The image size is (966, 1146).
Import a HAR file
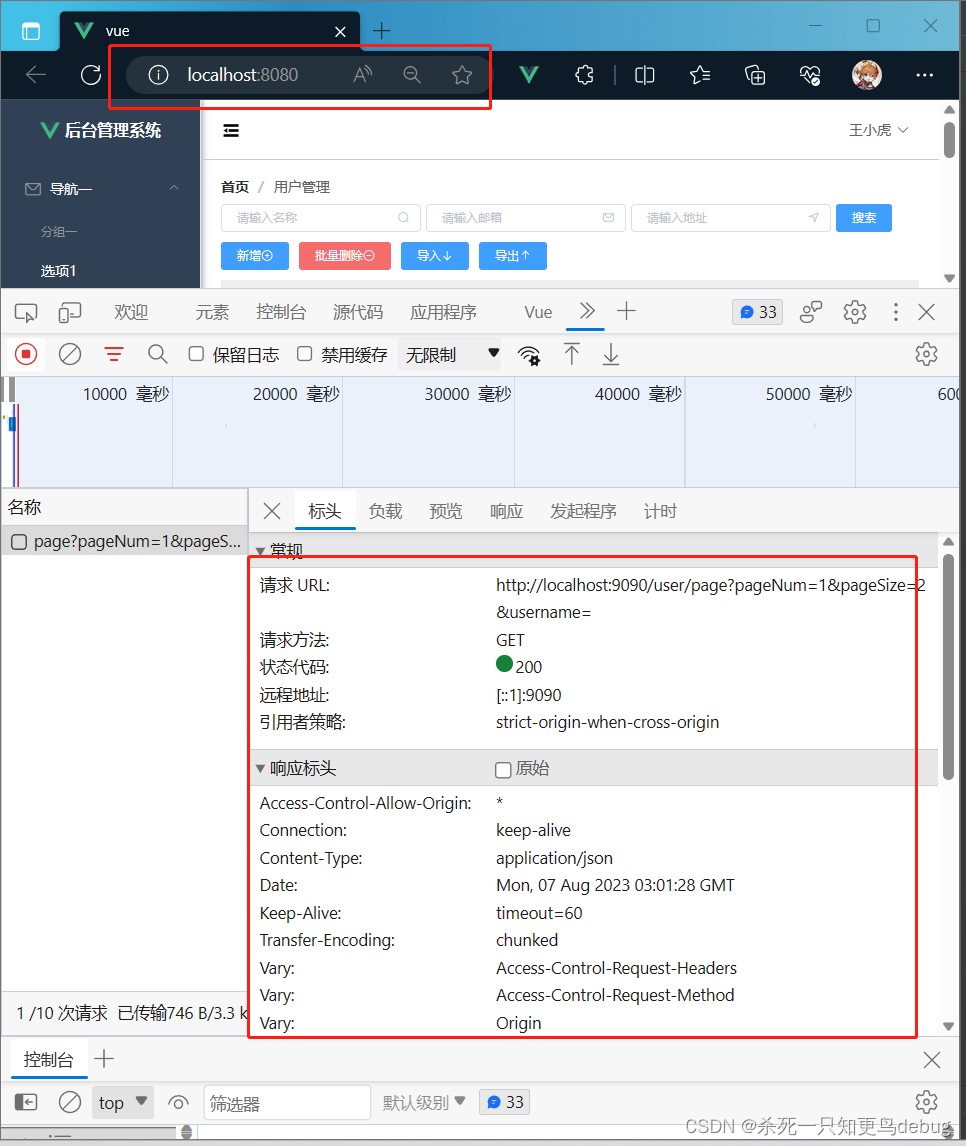click(x=572, y=354)
